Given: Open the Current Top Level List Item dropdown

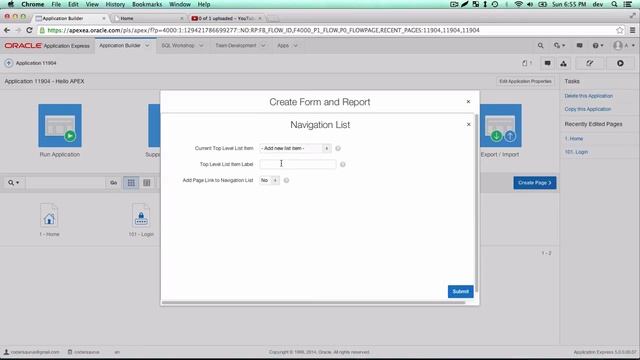Looking at the screenshot, I should [295, 149].
